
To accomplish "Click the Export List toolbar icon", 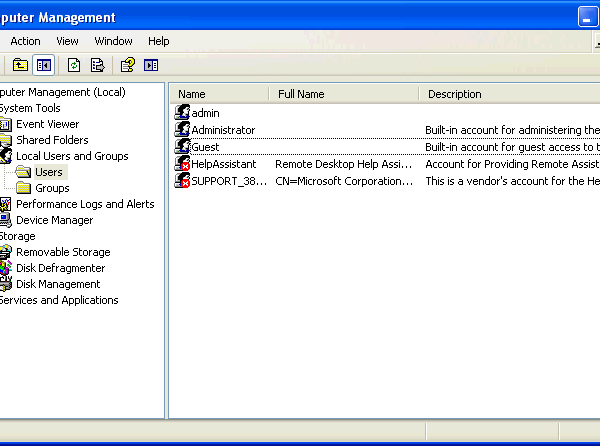I will pos(98,65).
